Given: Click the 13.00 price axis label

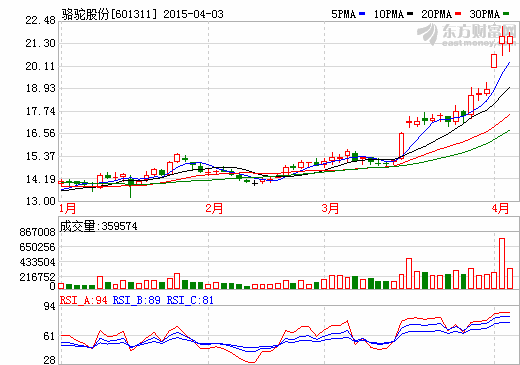Looking at the screenshot, I should [40, 201].
